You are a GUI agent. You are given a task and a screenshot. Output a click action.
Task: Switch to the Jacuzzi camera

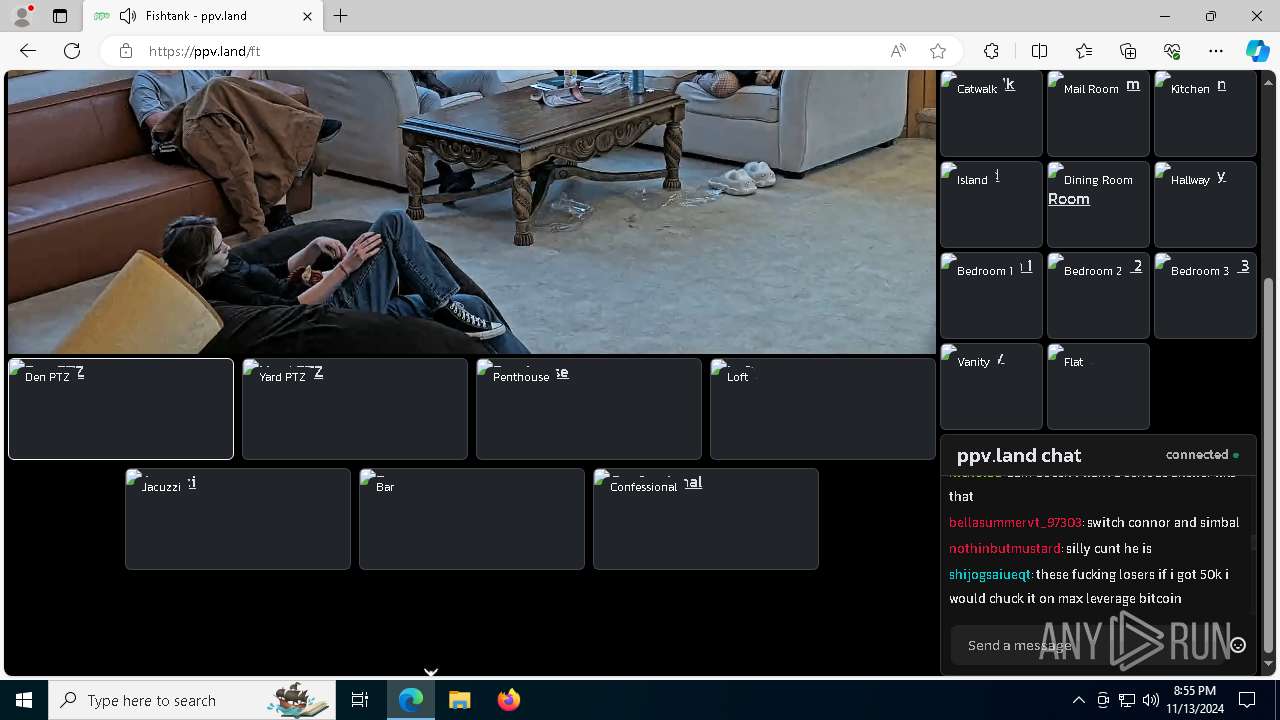click(238, 519)
